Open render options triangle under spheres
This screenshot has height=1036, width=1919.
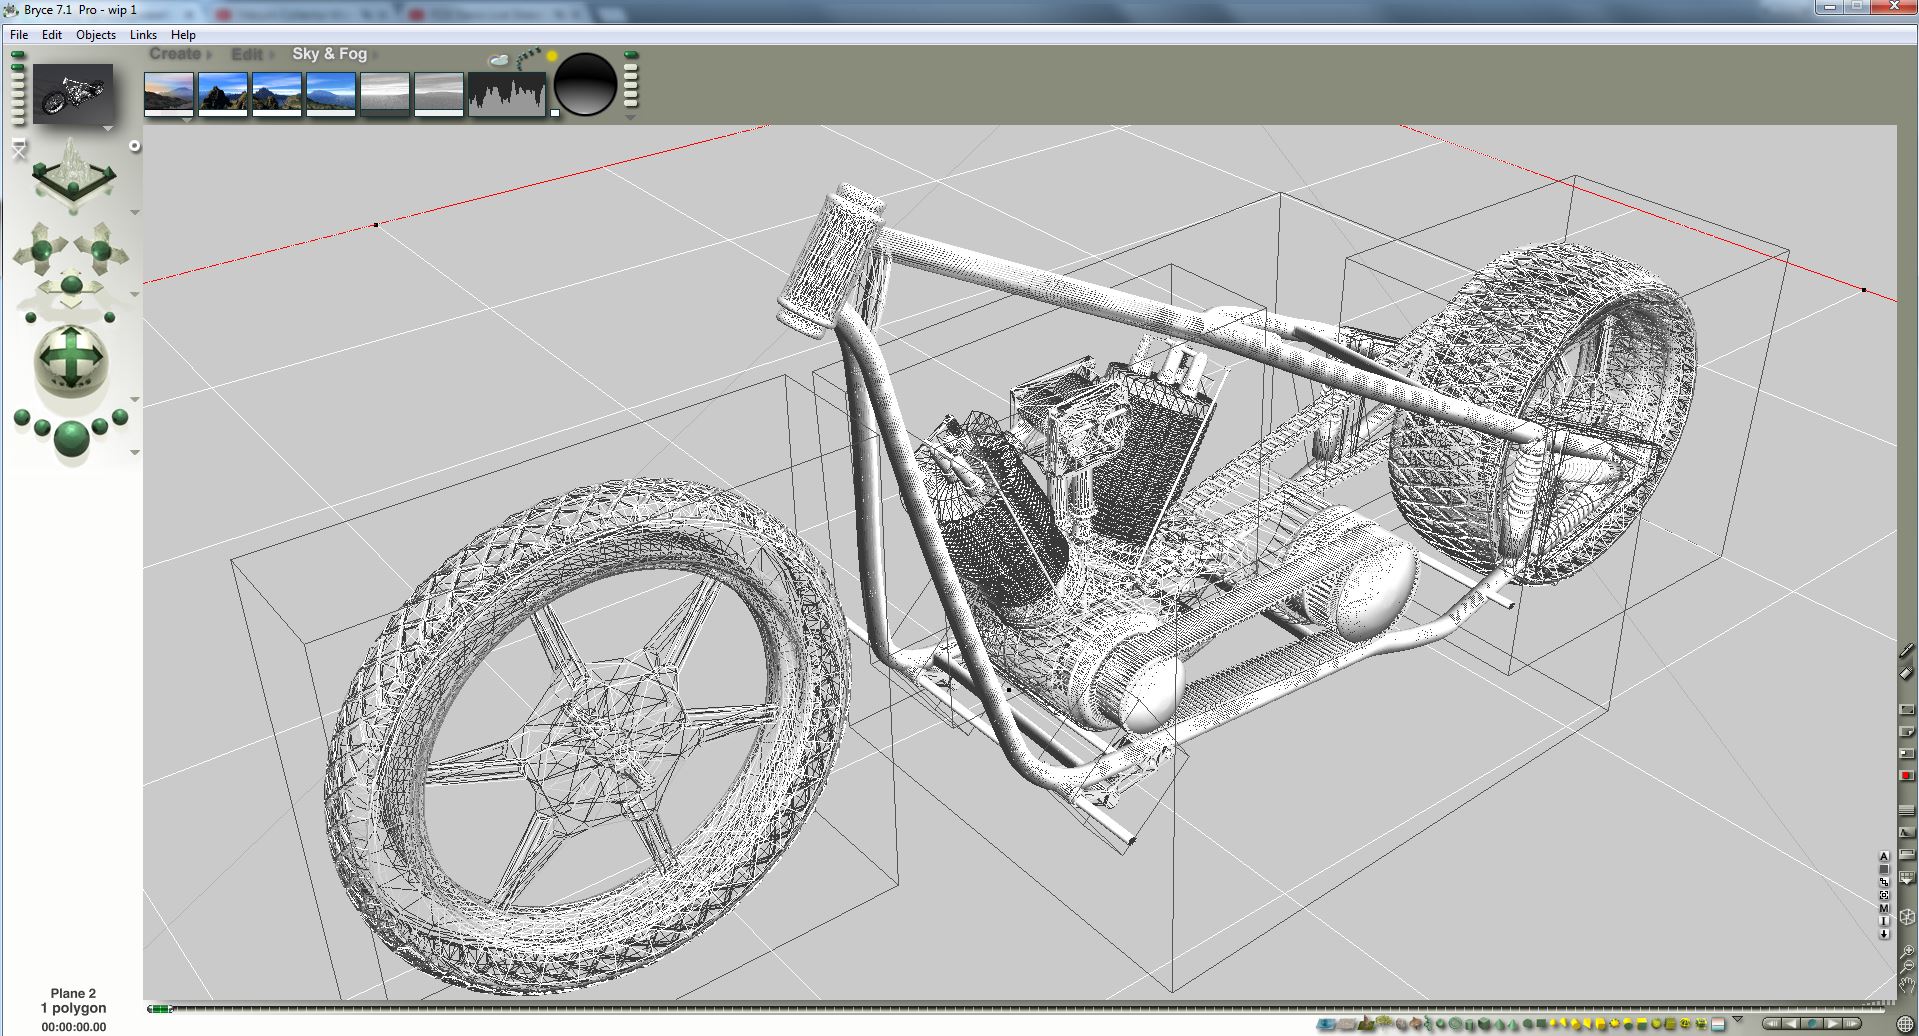click(x=135, y=452)
